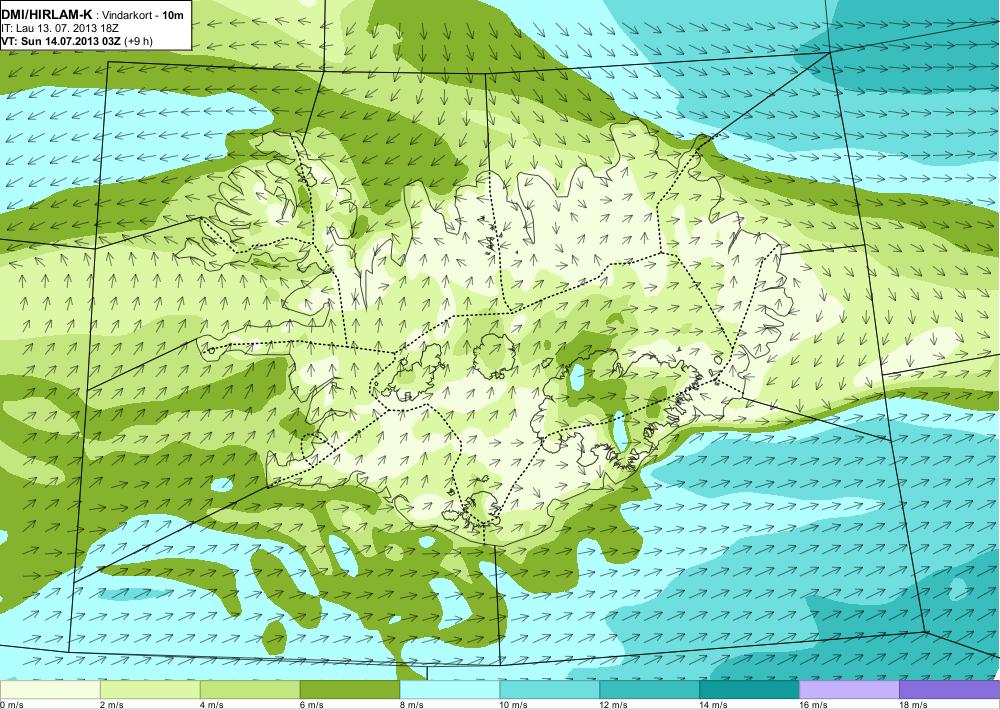This screenshot has height=710, width=1000.
Task: Click the medium green 4–6 m/s legend swatch
Action: click(x=250, y=690)
